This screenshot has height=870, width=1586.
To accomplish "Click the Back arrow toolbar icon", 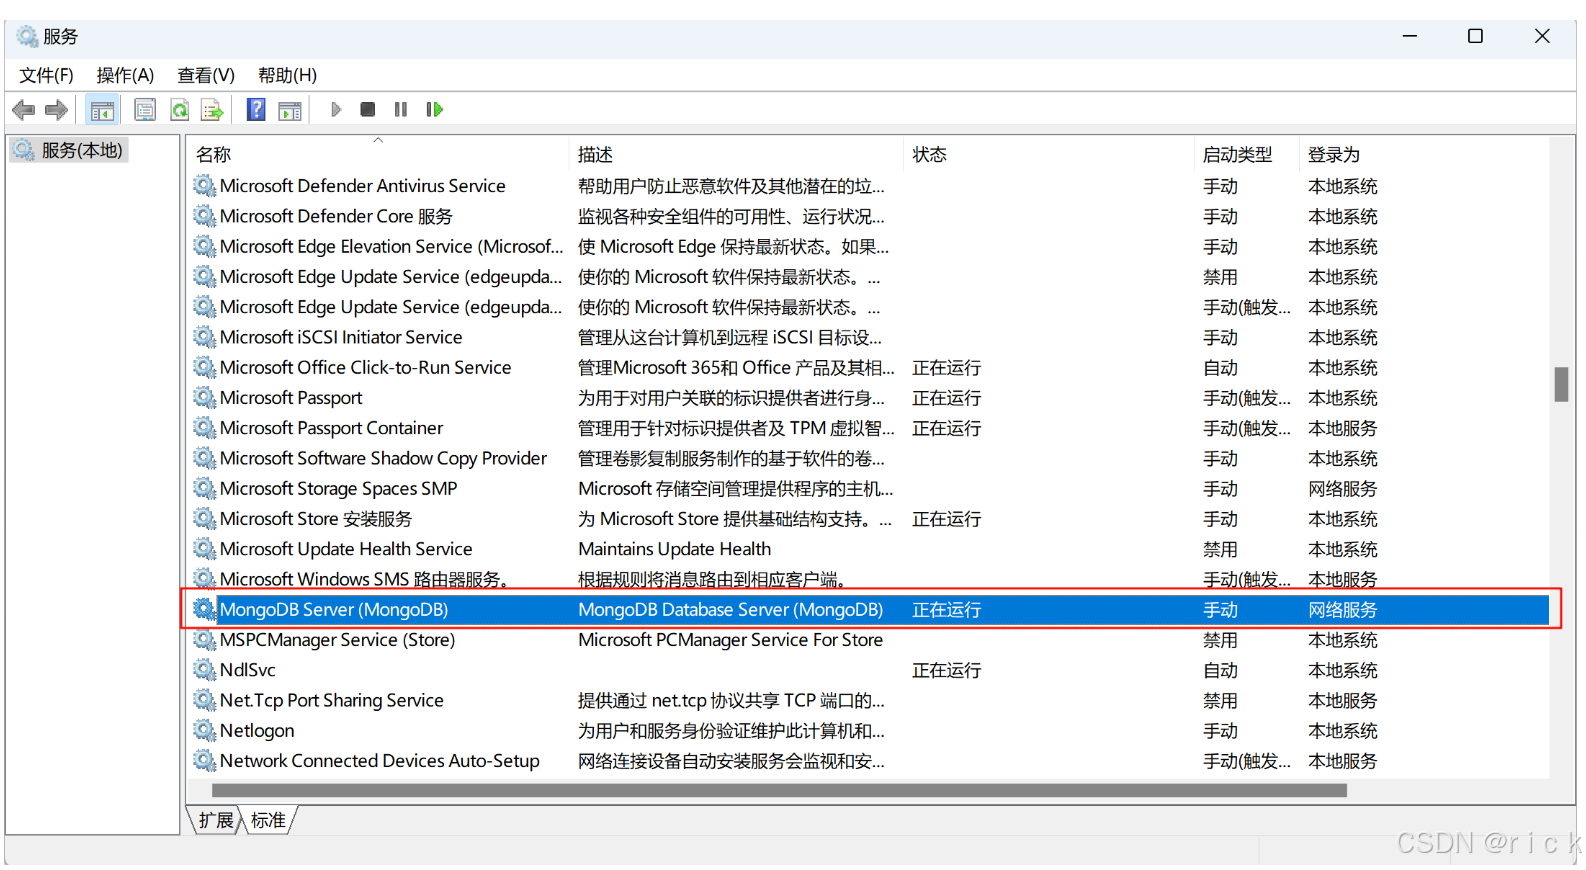I will click(x=24, y=110).
